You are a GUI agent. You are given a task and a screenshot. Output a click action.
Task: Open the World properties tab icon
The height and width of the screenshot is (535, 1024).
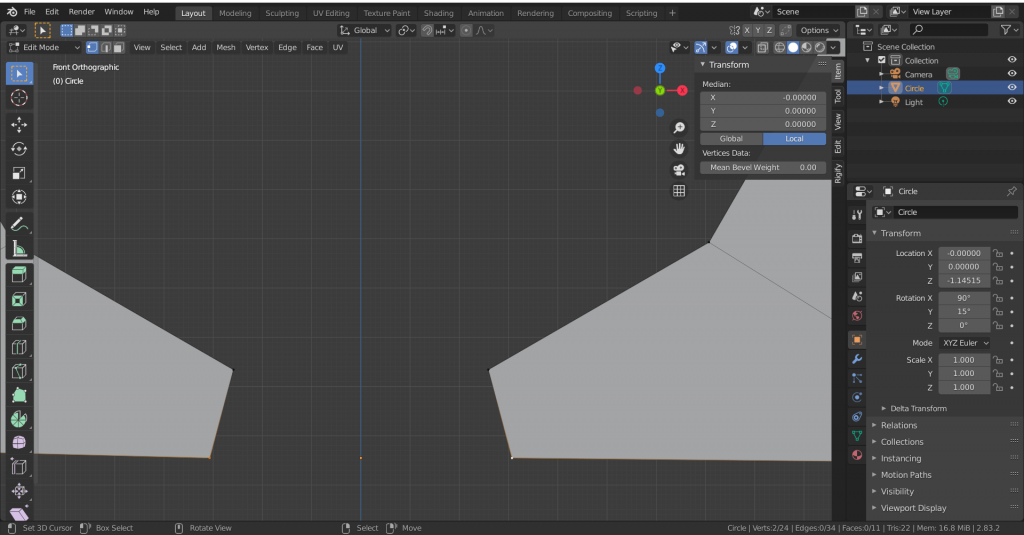pyautogui.click(x=857, y=316)
